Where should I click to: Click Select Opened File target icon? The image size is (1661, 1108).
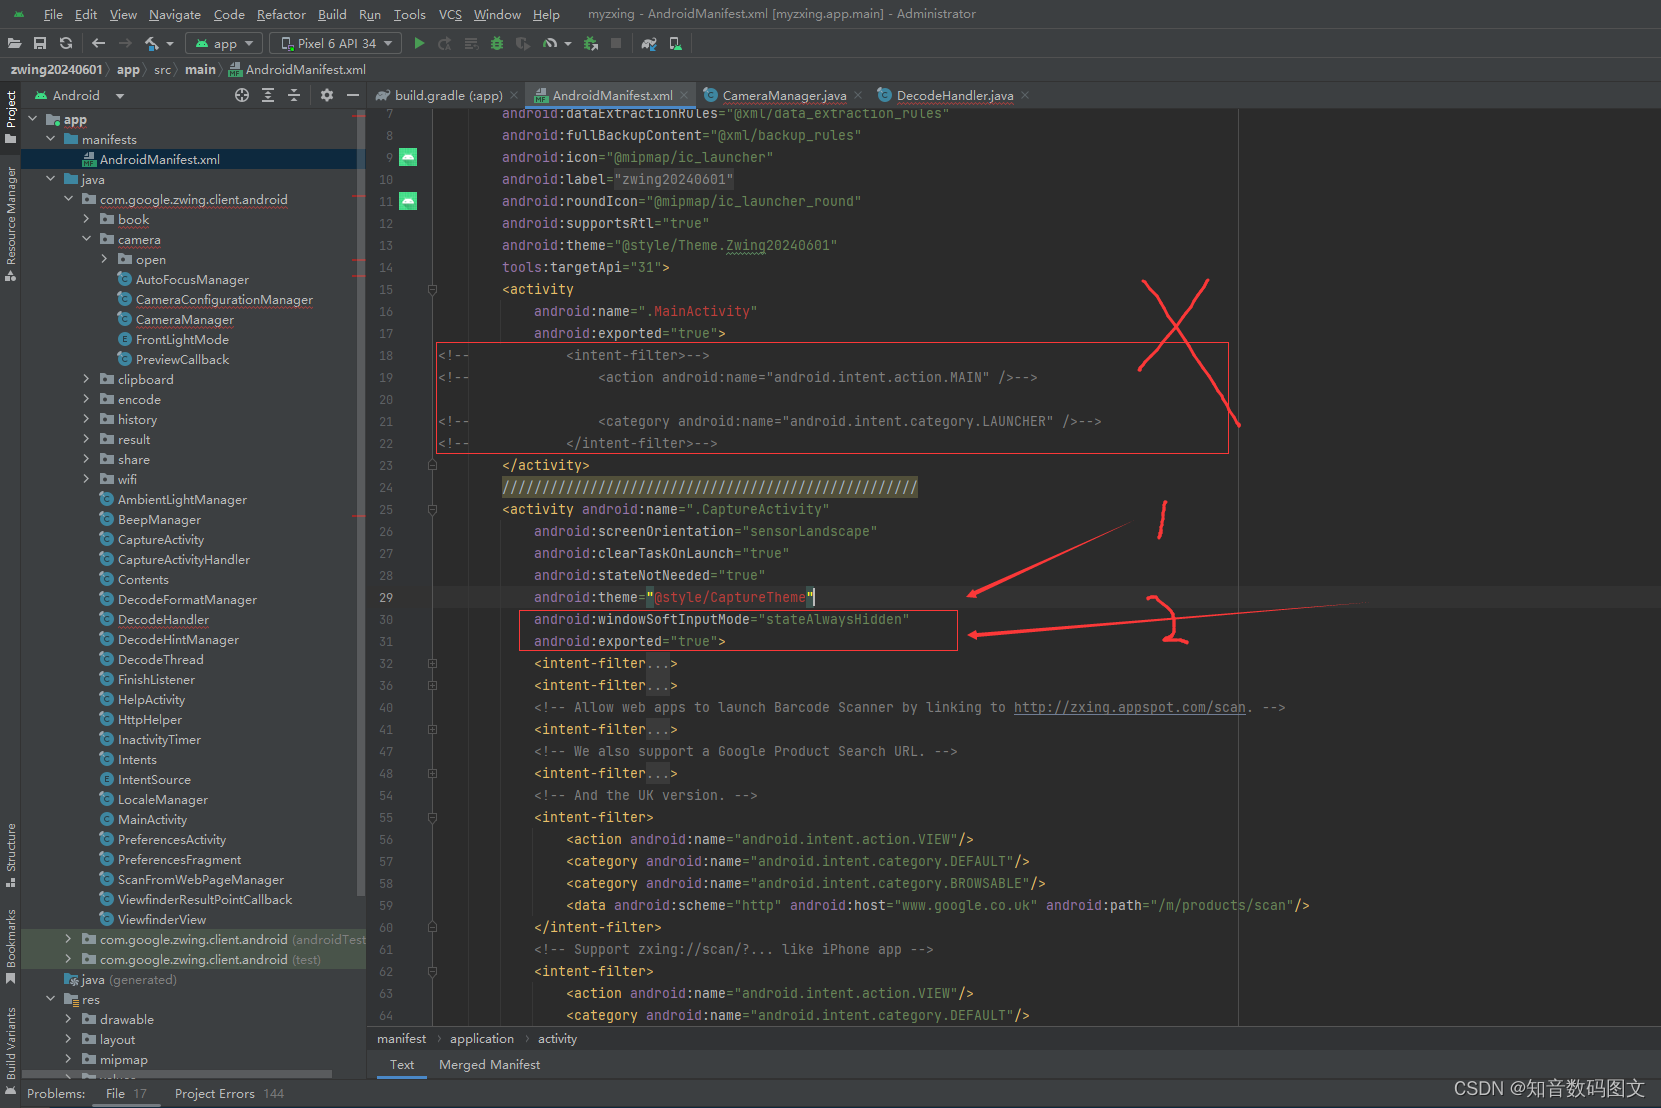coord(241,95)
